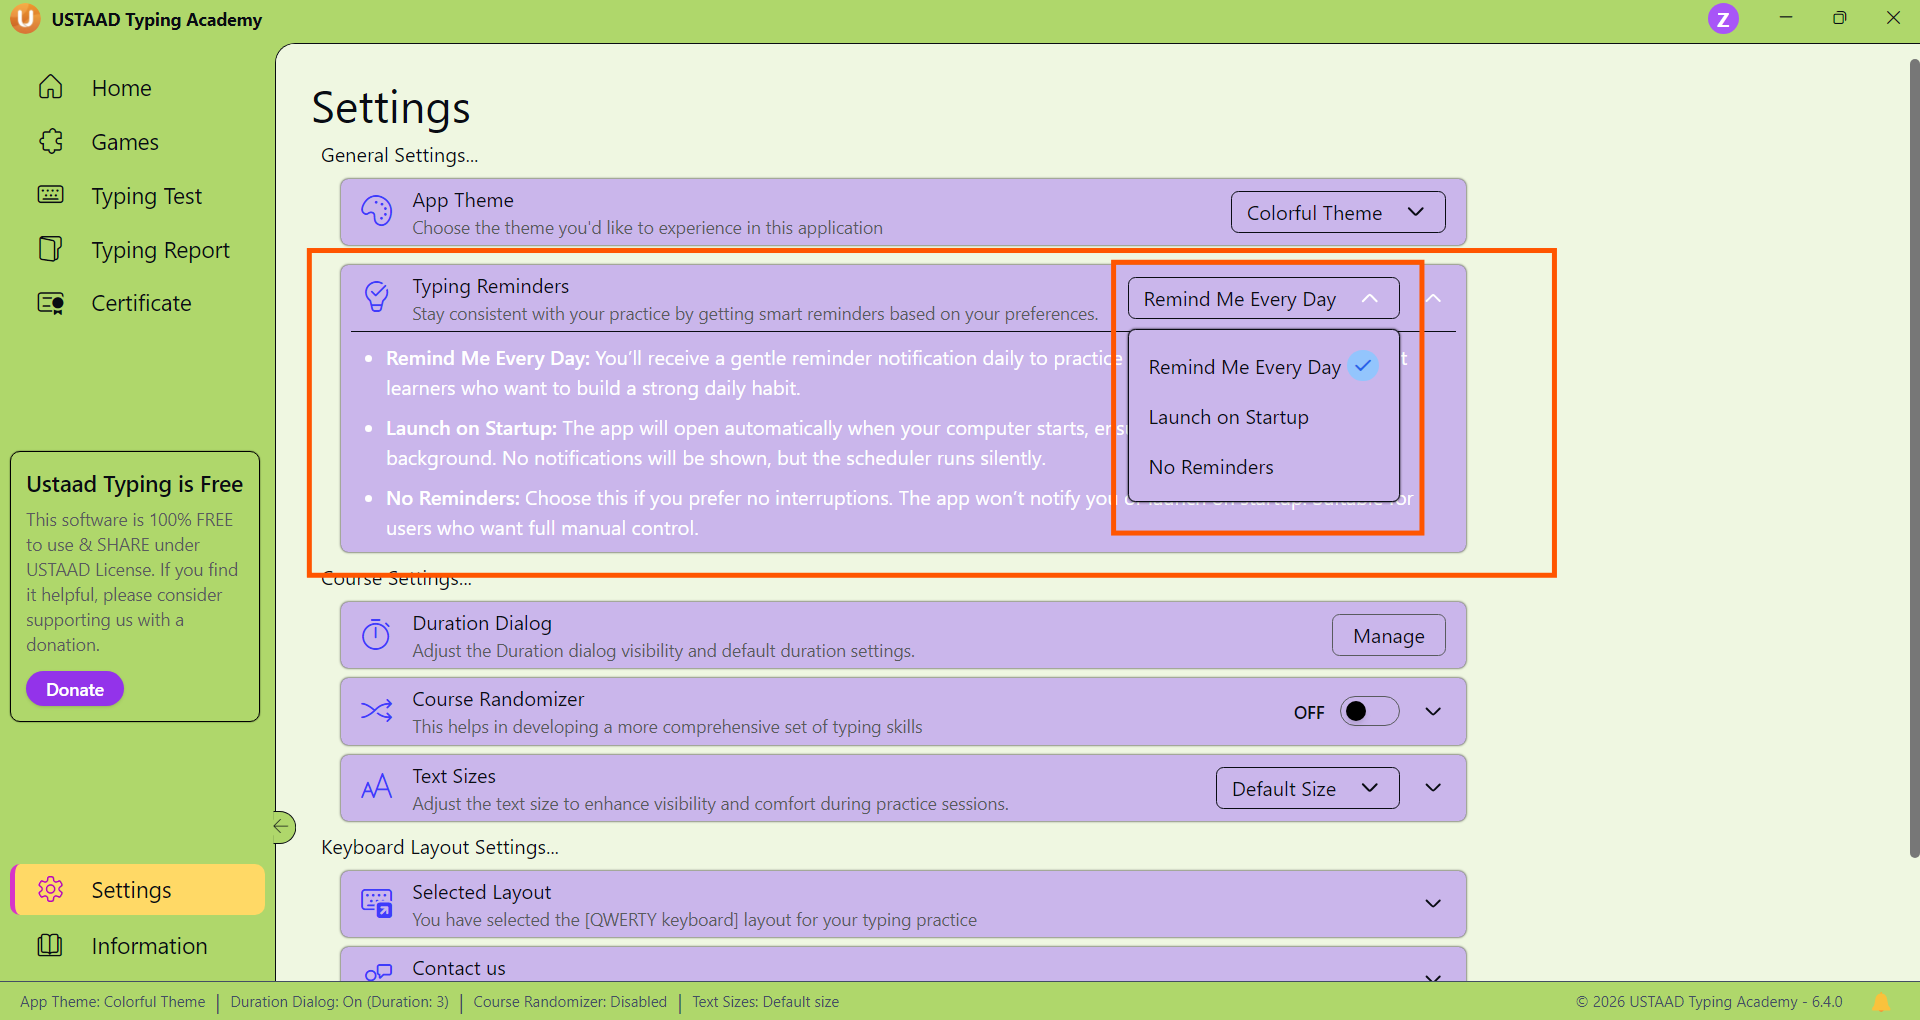The image size is (1920, 1020).
Task: Choose No Reminders from the list
Action: click(x=1210, y=467)
